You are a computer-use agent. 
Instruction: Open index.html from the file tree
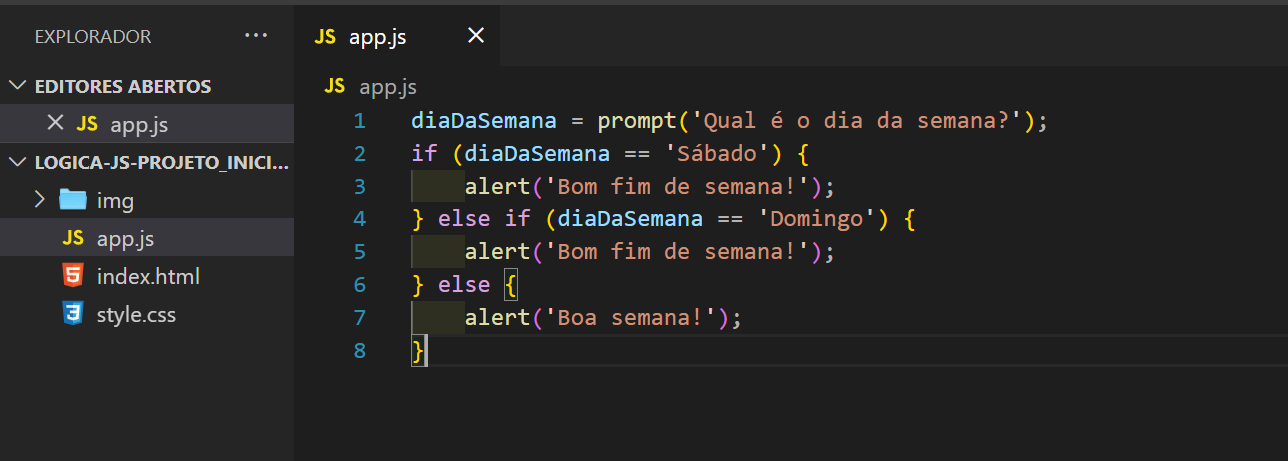click(148, 276)
